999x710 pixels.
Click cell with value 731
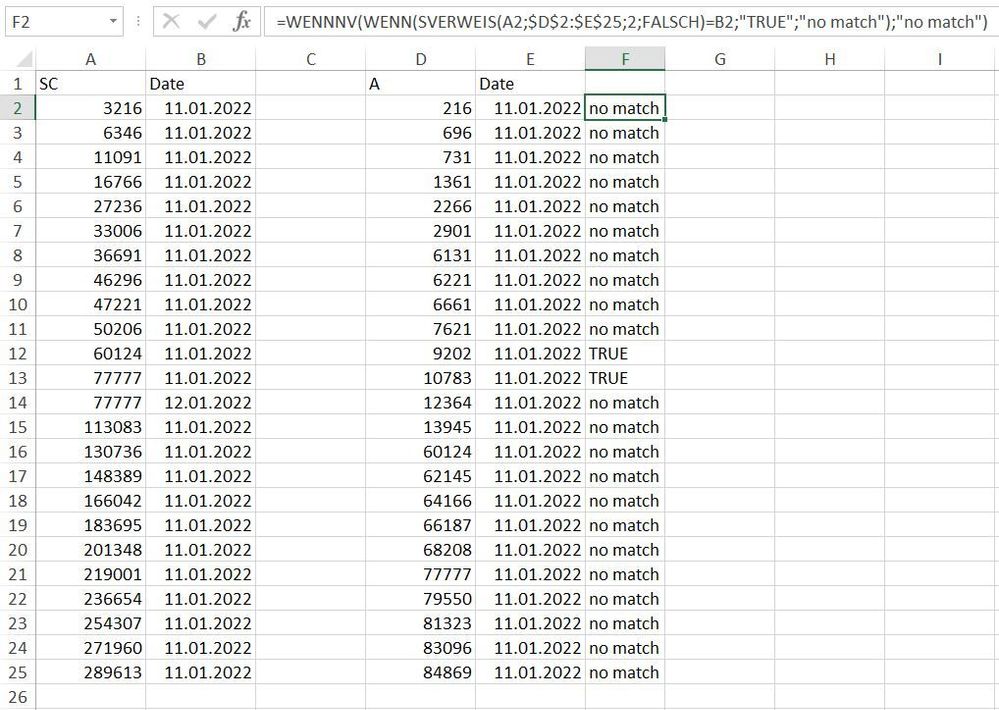point(420,157)
